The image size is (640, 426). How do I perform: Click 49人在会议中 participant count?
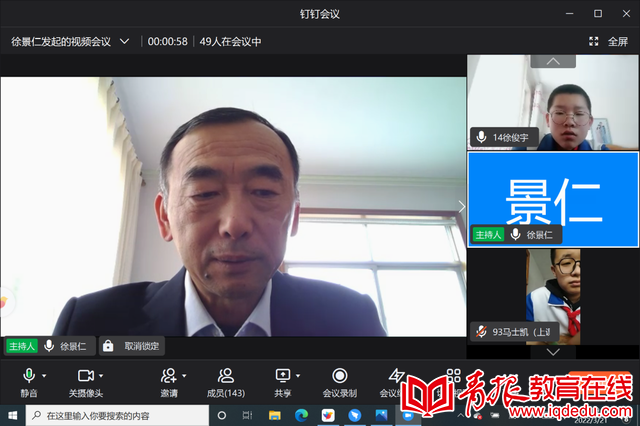pos(230,42)
